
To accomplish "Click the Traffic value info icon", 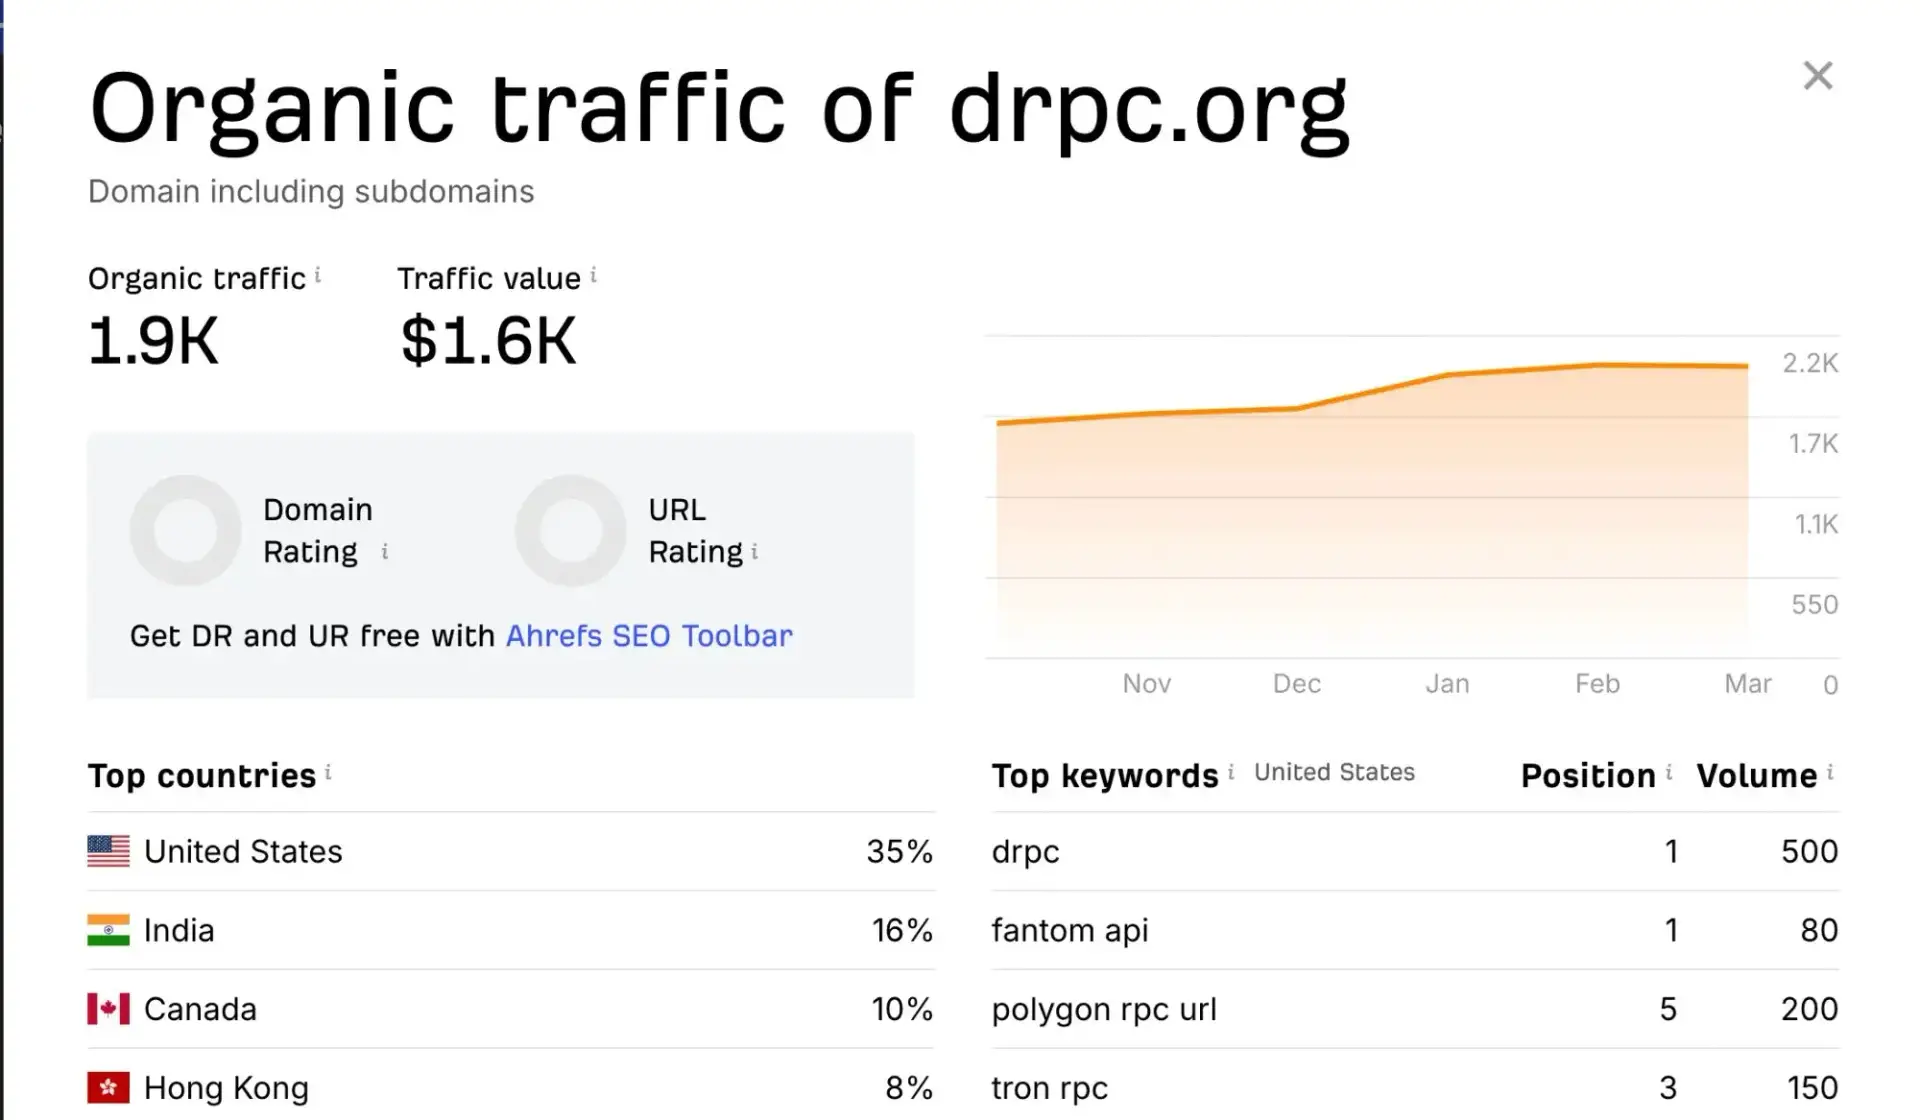I will [x=593, y=272].
